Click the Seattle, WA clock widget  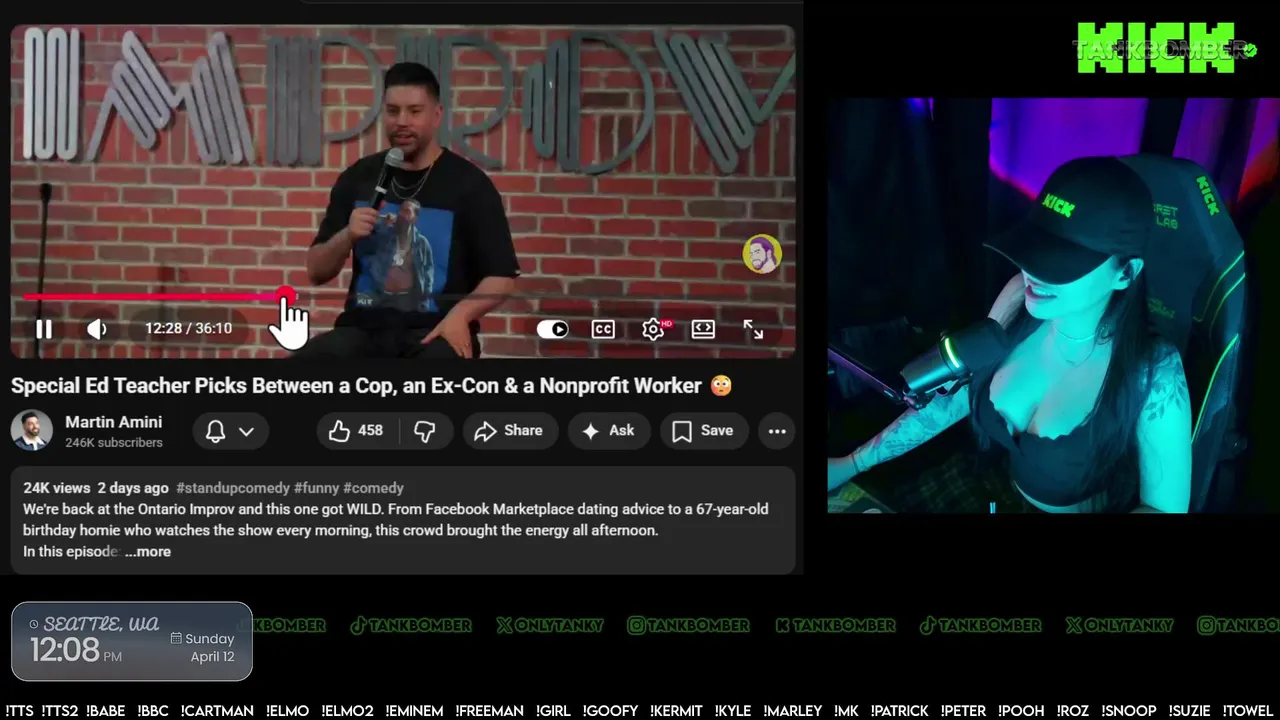click(132, 641)
